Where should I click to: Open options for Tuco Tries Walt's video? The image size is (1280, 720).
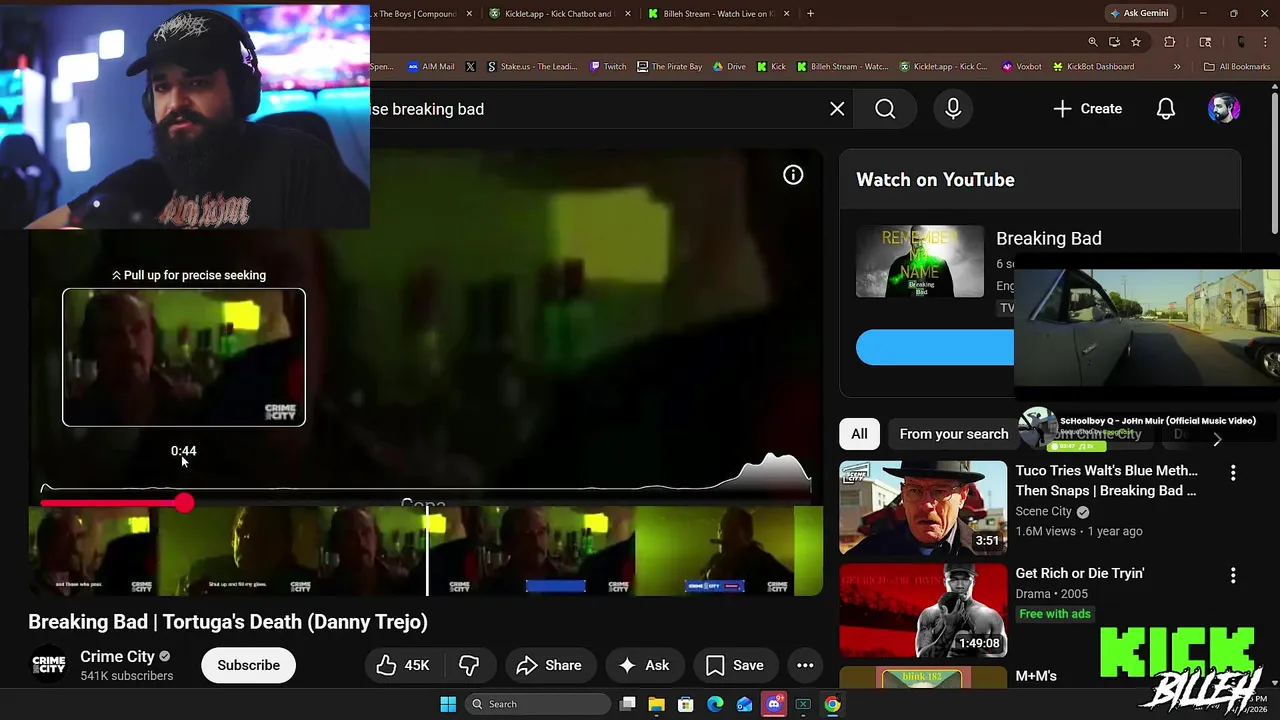tap(1233, 472)
